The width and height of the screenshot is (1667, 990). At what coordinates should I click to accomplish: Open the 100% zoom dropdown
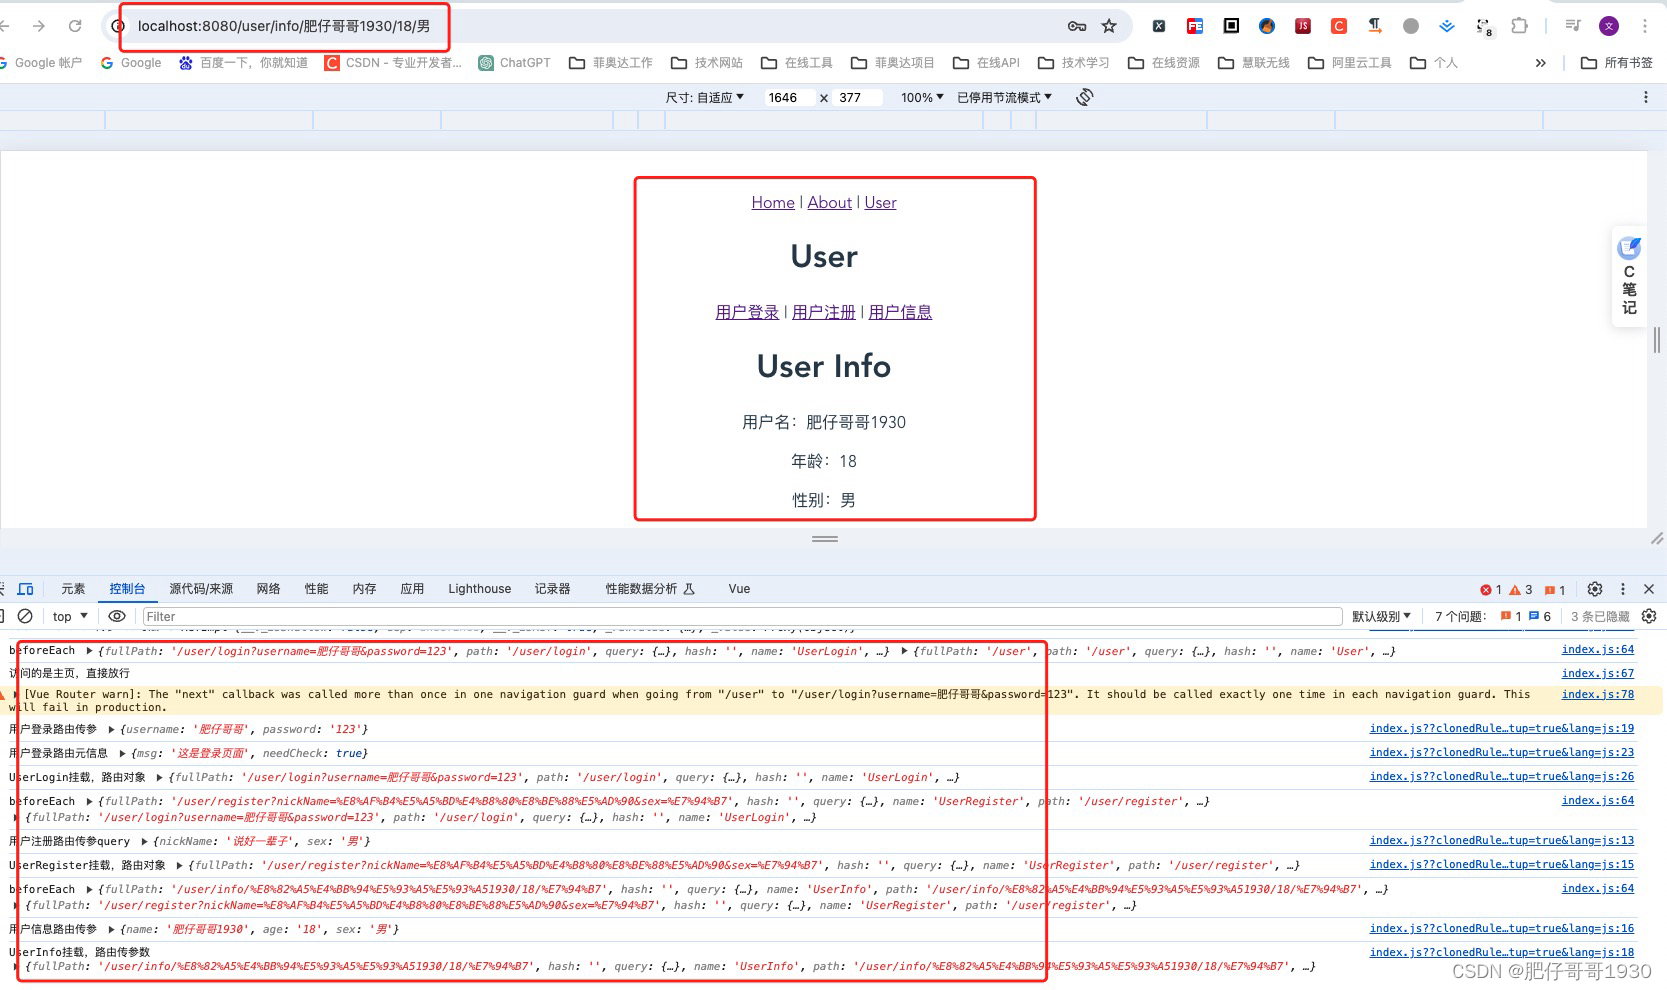point(922,97)
